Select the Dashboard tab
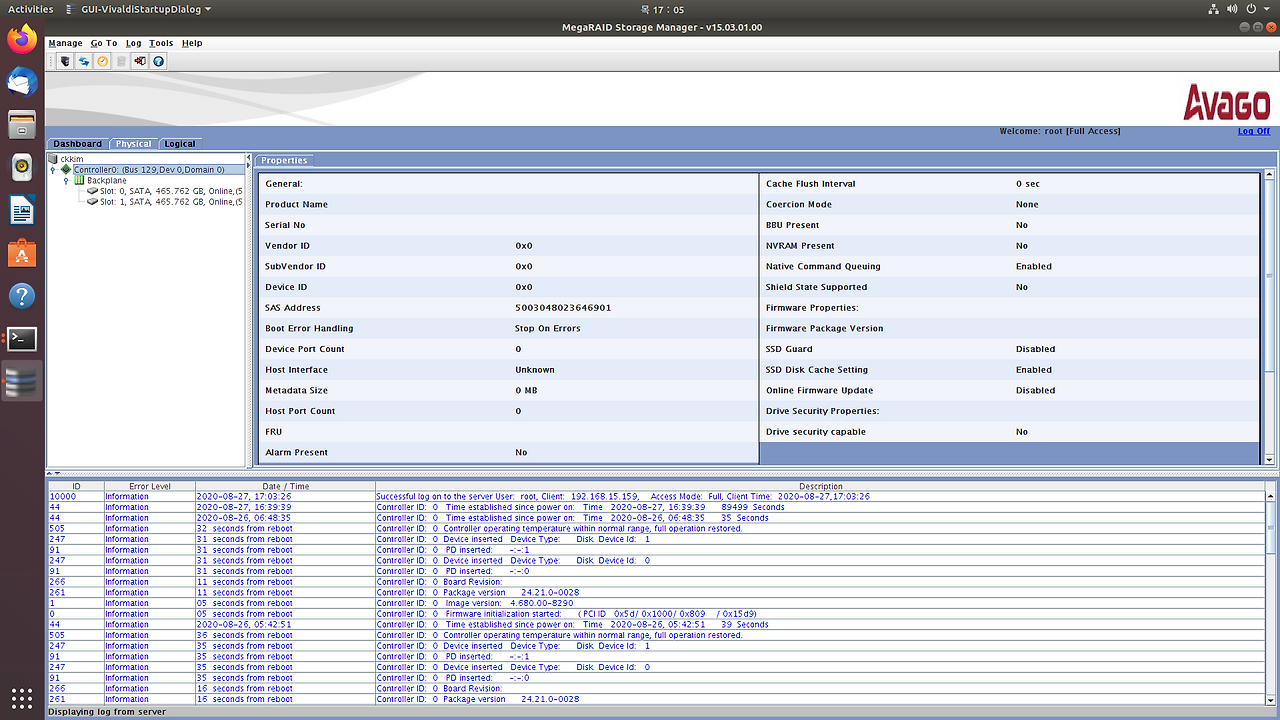 pyautogui.click(x=77, y=143)
